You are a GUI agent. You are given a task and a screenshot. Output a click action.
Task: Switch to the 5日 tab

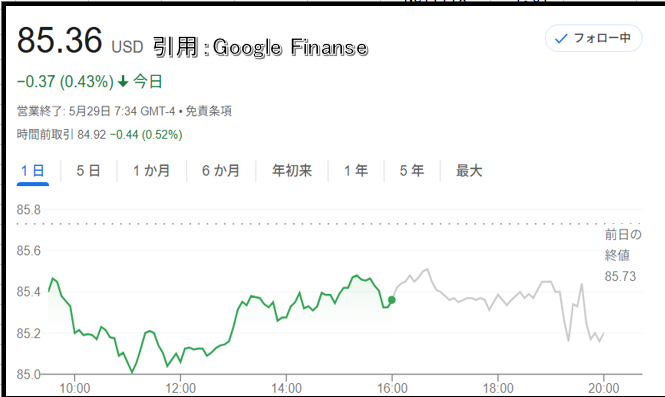[x=88, y=171]
